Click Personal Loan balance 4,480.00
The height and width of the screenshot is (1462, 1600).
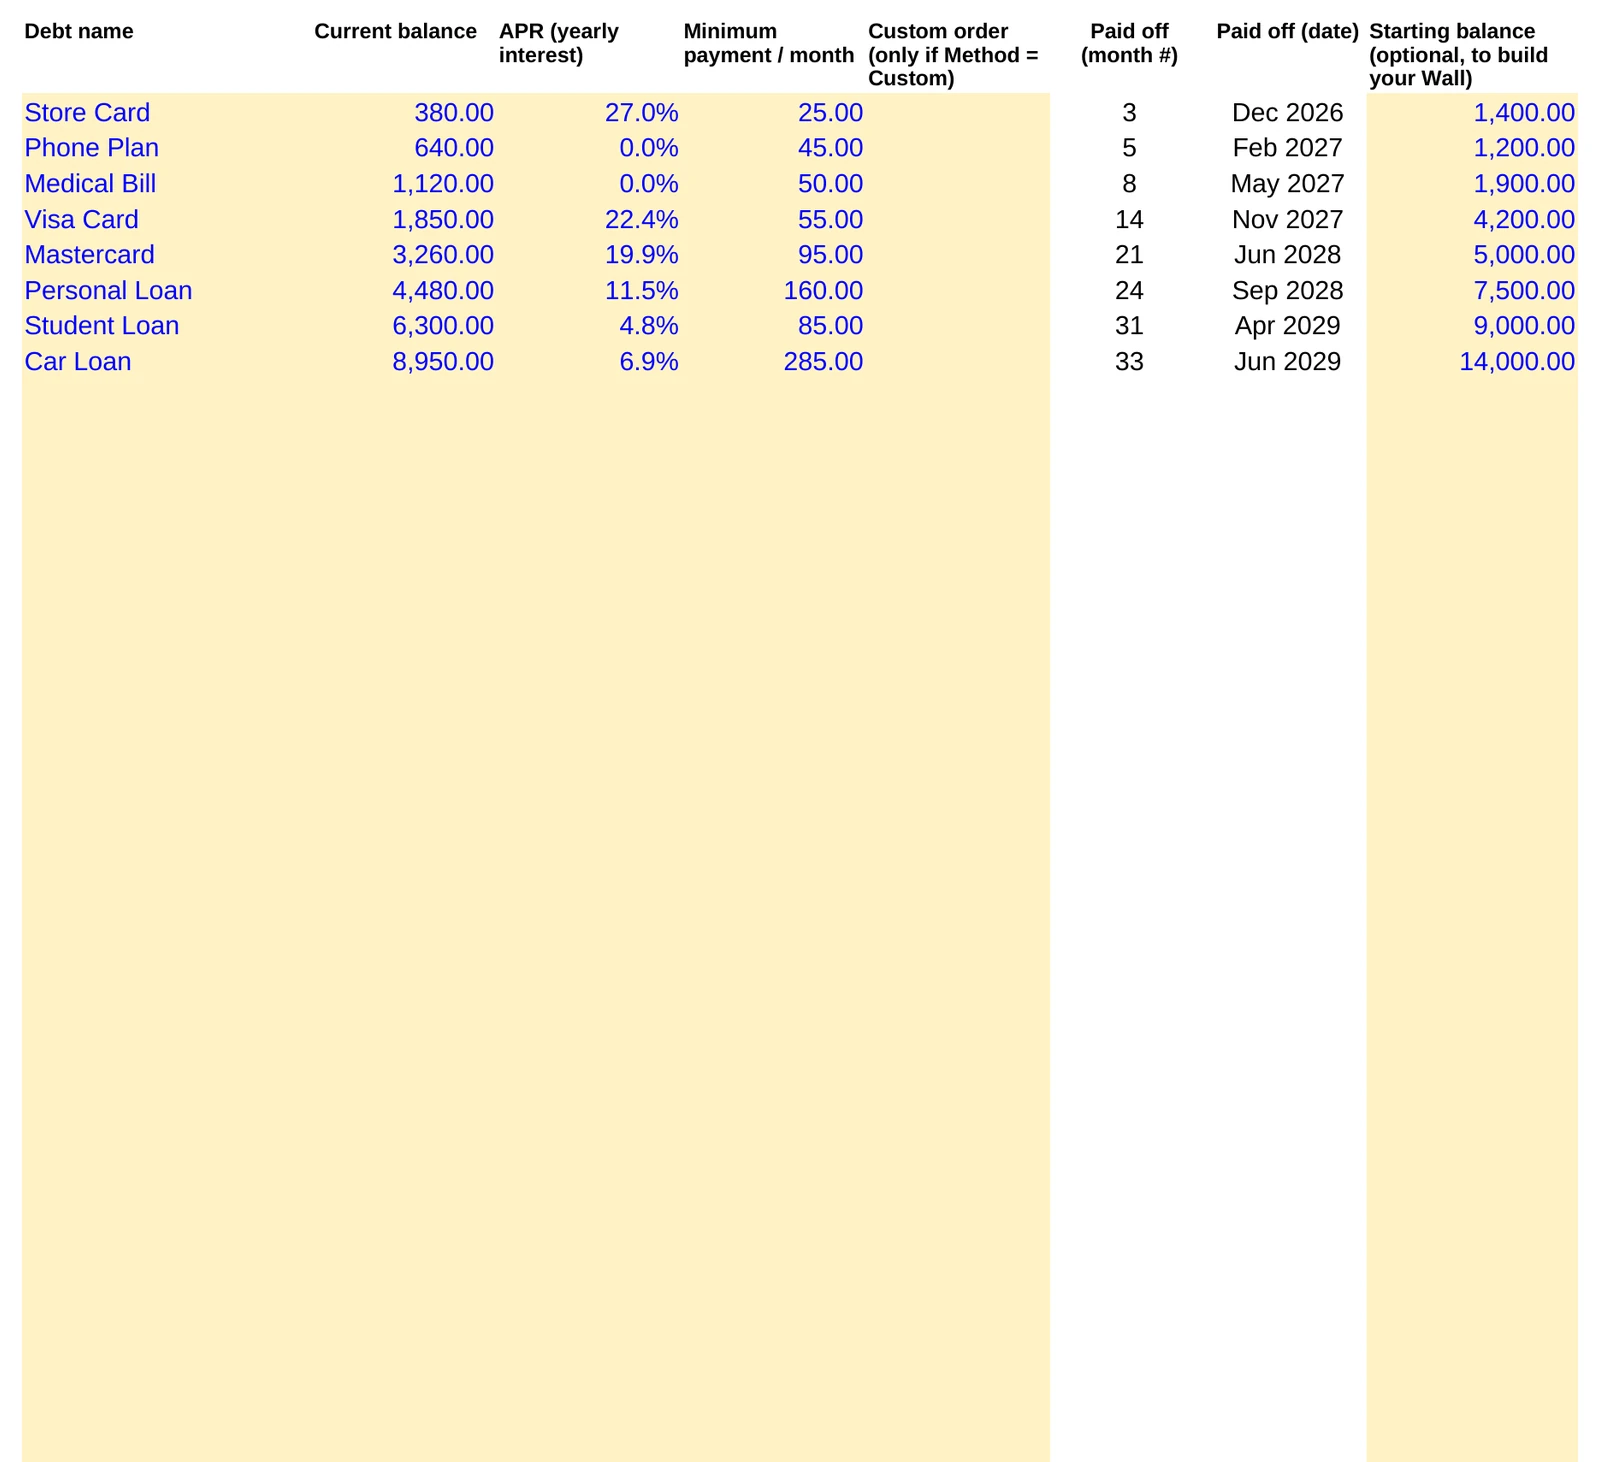(443, 290)
